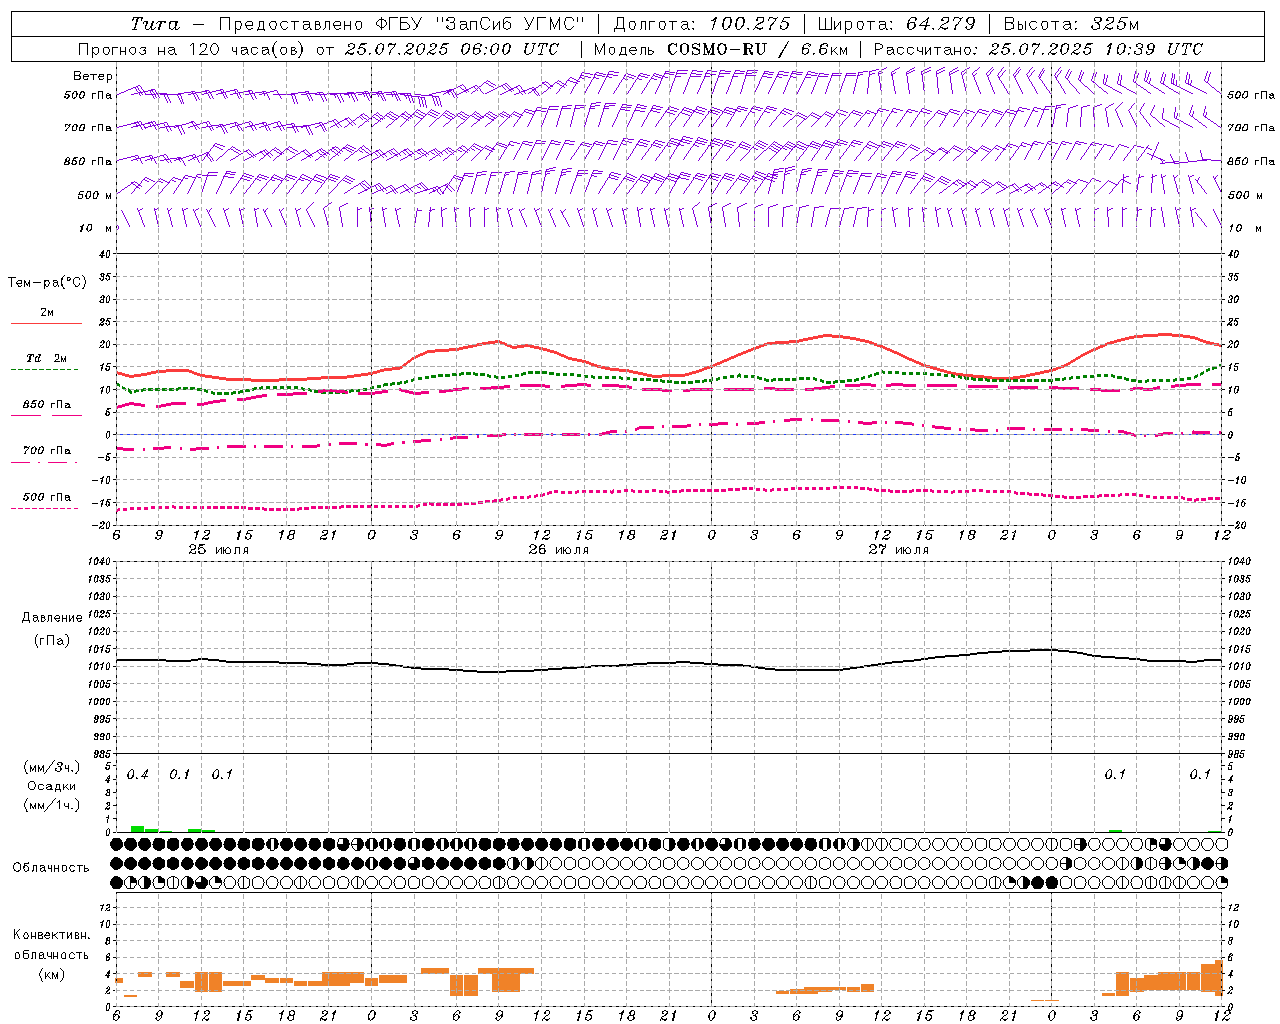The image size is (1280, 1024).
Task: Click the dash-dot line under the "700 гПа" temperature legend
Action: click(44, 462)
